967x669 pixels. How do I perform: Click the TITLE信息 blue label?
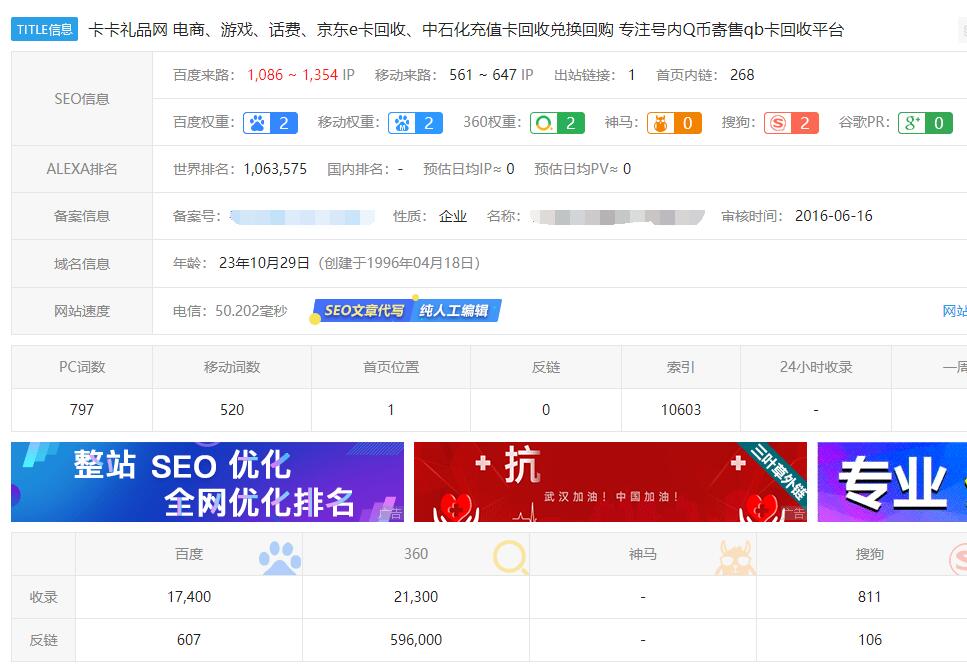[x=44, y=29]
